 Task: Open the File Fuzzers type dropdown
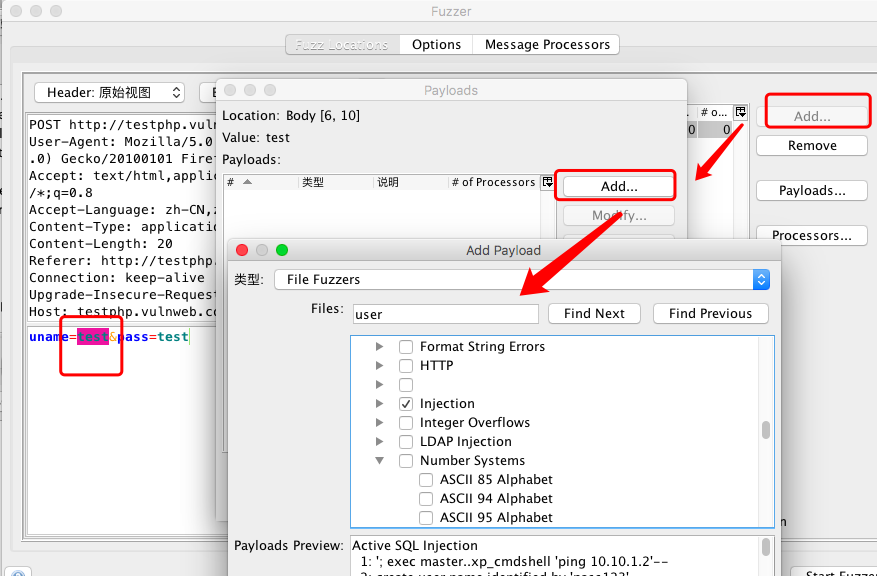click(522, 280)
